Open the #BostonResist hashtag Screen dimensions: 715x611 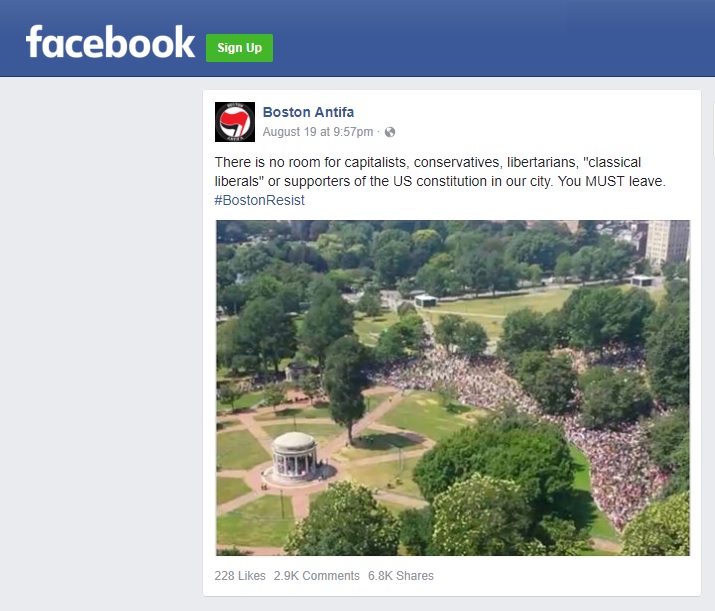(259, 200)
